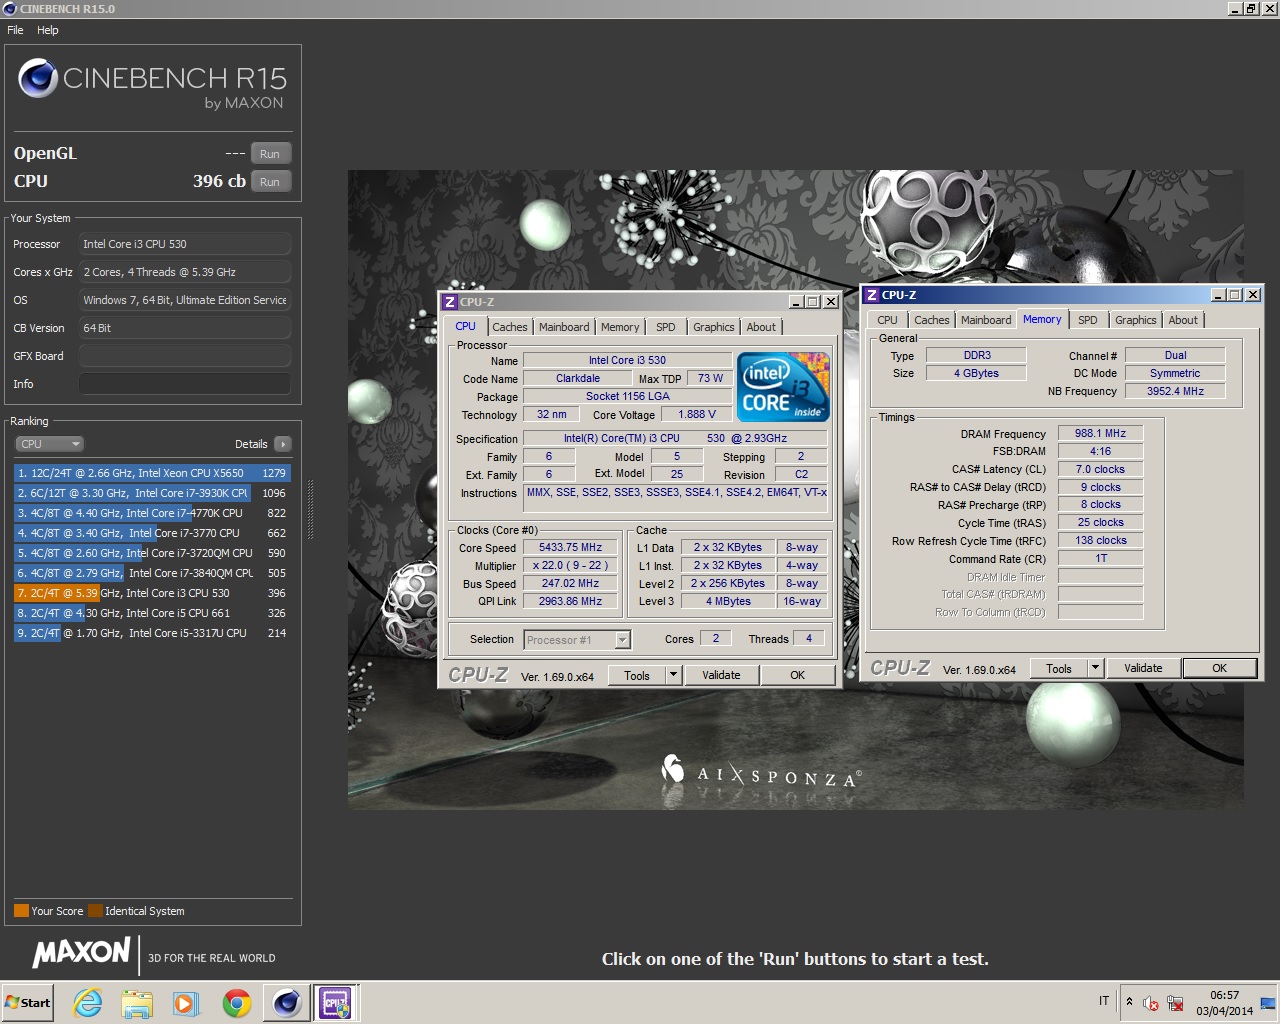This screenshot has height=1024, width=1280.
Task: Select the Core i7-4770K ranking row
Action: click(x=152, y=513)
